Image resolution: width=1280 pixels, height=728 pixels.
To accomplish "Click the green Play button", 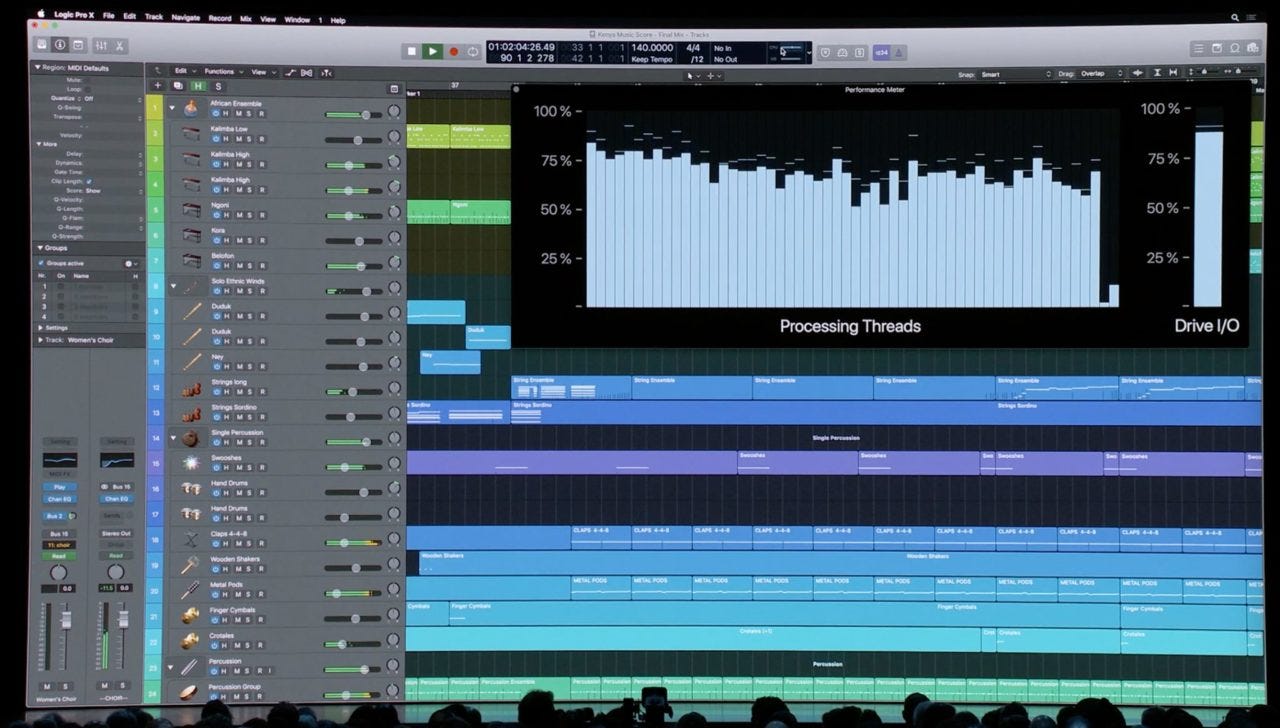I will tap(432, 51).
